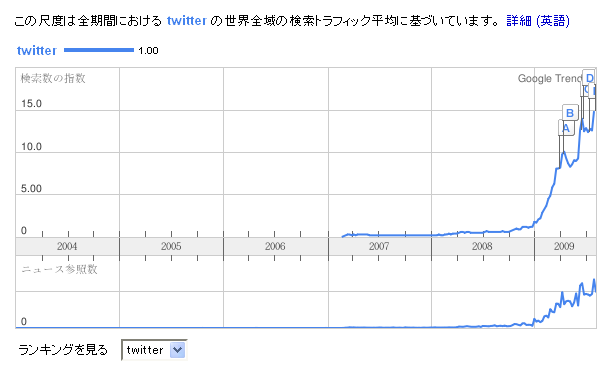Image resolution: width=613 pixels, height=374 pixels.
Task: Choose the 2009 year label
Action: point(564,246)
